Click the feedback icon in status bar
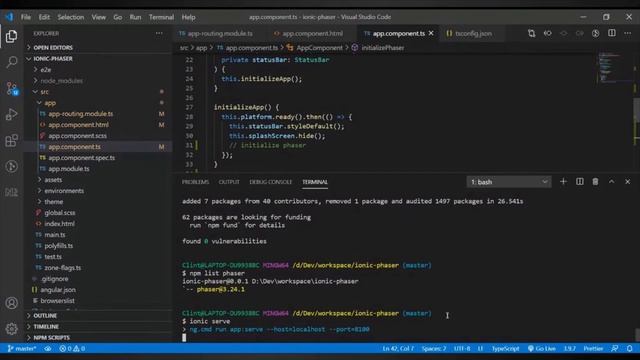This screenshot has width=640, height=360. [614, 349]
